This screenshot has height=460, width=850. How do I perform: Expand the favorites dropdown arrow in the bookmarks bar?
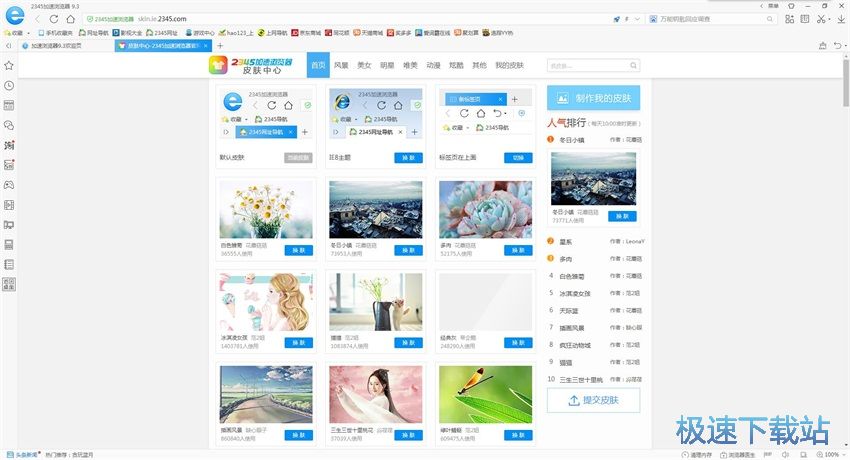(x=28, y=33)
